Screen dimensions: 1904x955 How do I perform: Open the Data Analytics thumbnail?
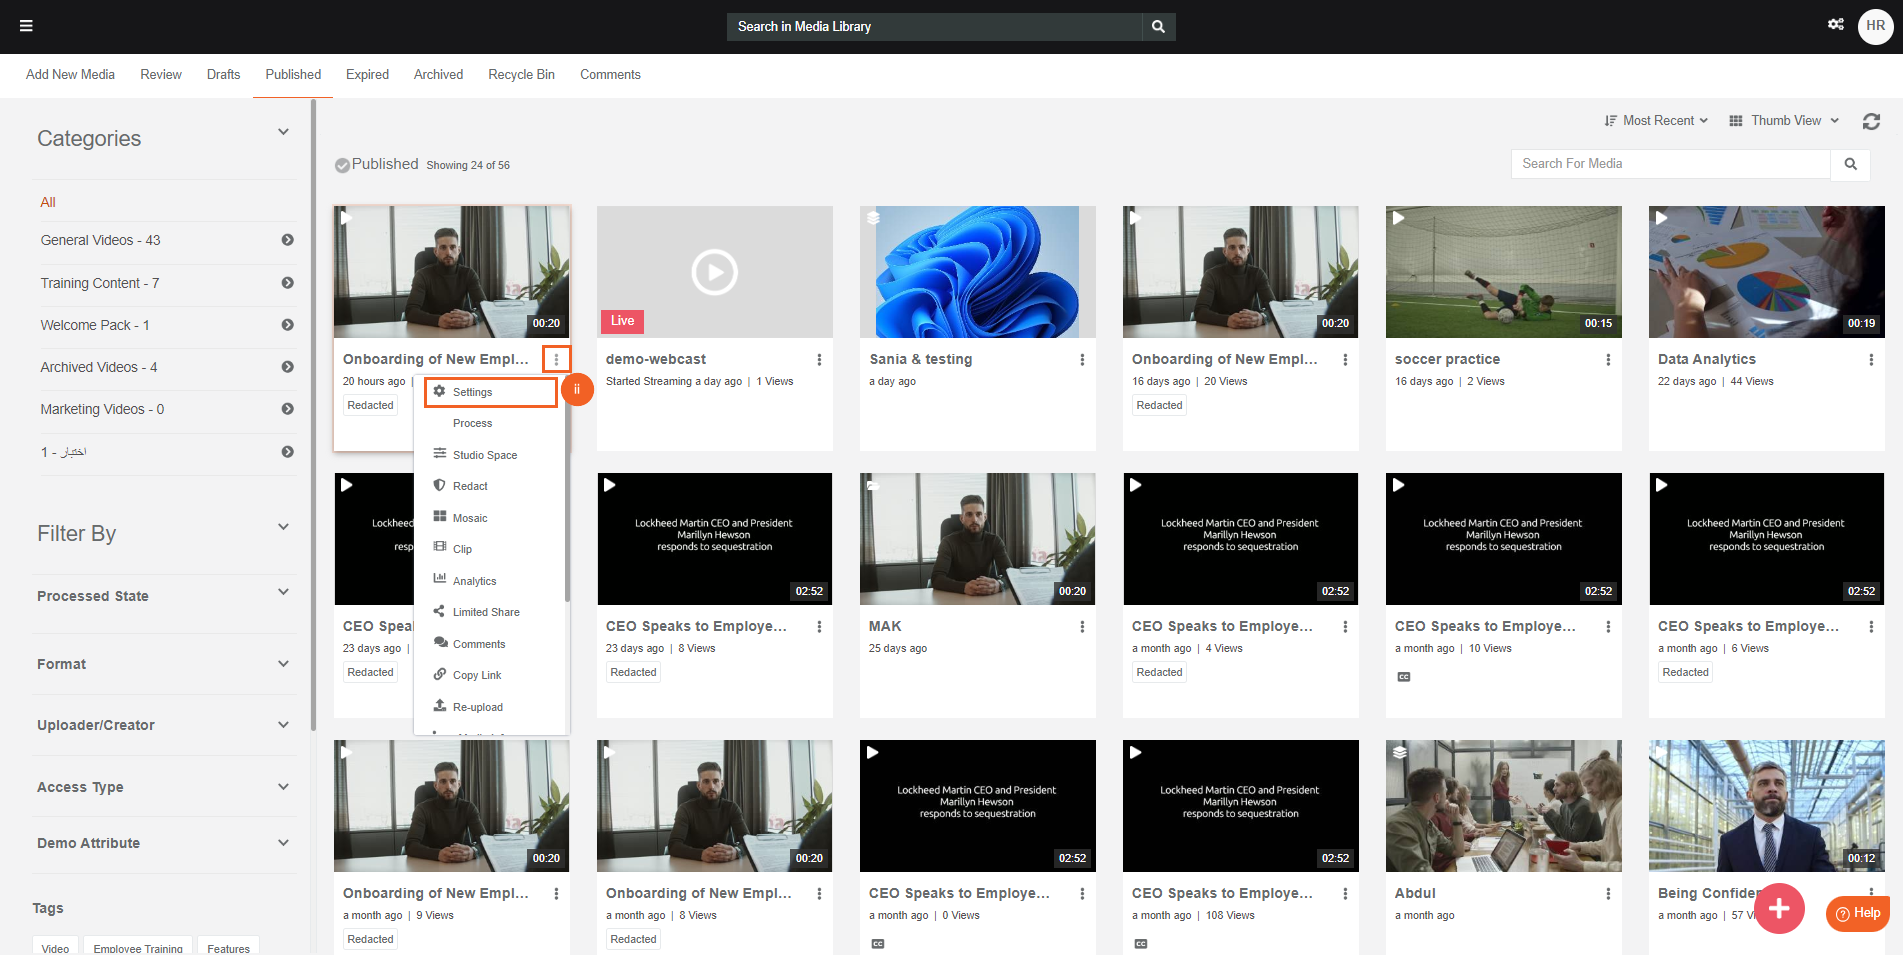click(1766, 272)
